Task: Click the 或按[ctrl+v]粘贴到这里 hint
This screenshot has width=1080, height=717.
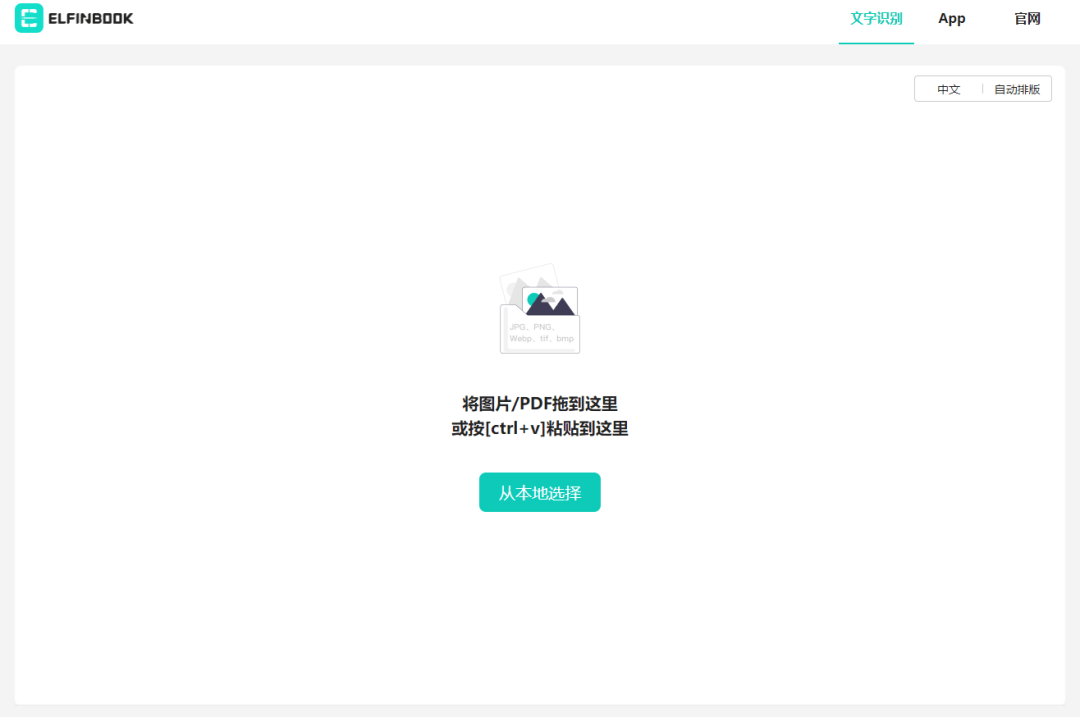Action: click(x=540, y=429)
